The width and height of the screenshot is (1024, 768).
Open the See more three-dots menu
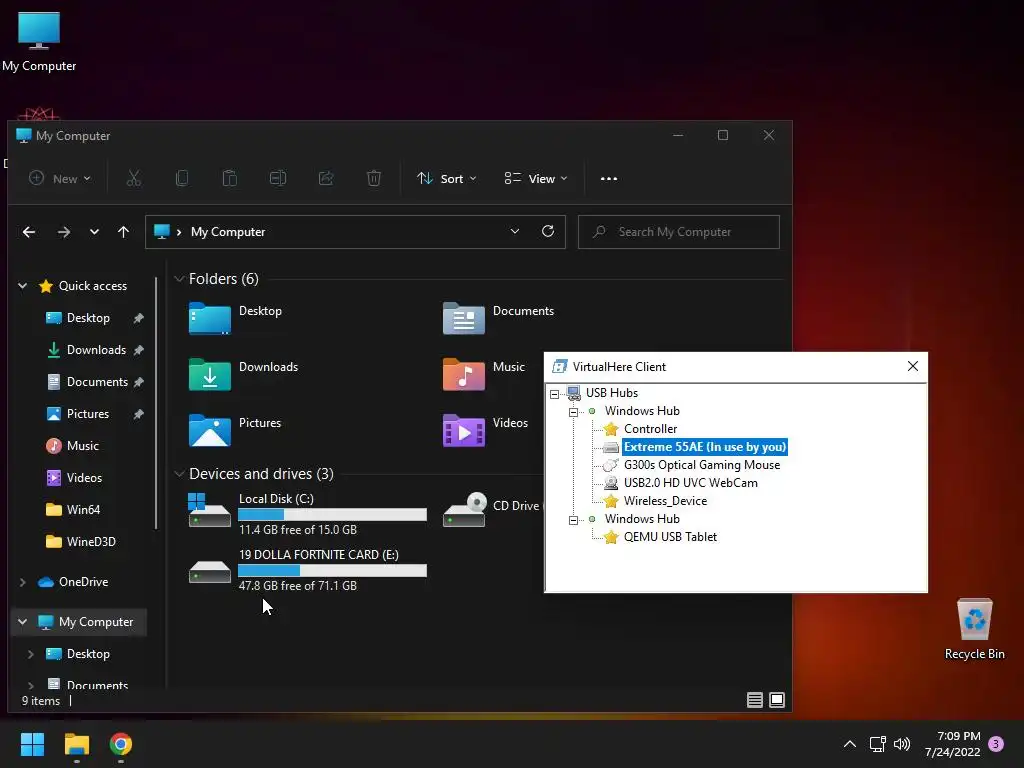(x=609, y=178)
